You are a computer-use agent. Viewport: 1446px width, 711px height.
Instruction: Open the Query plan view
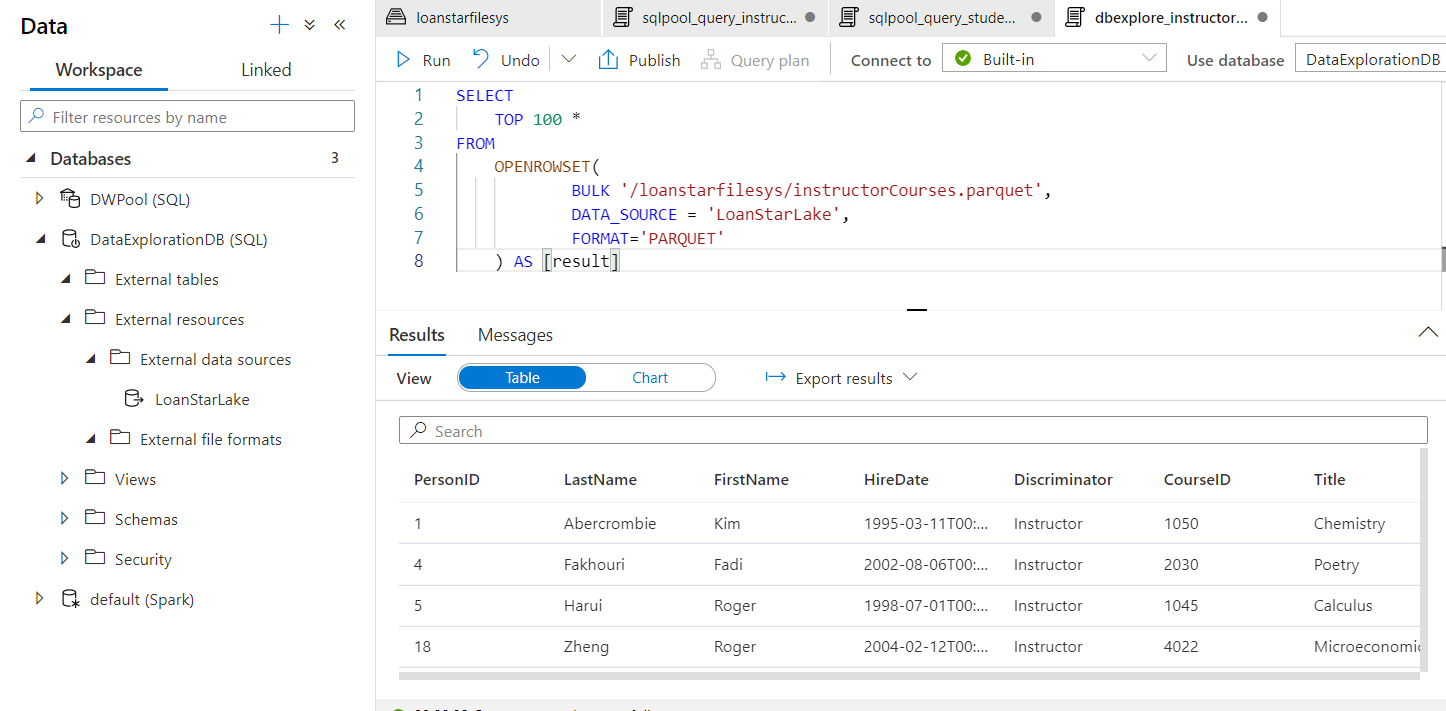[755, 59]
